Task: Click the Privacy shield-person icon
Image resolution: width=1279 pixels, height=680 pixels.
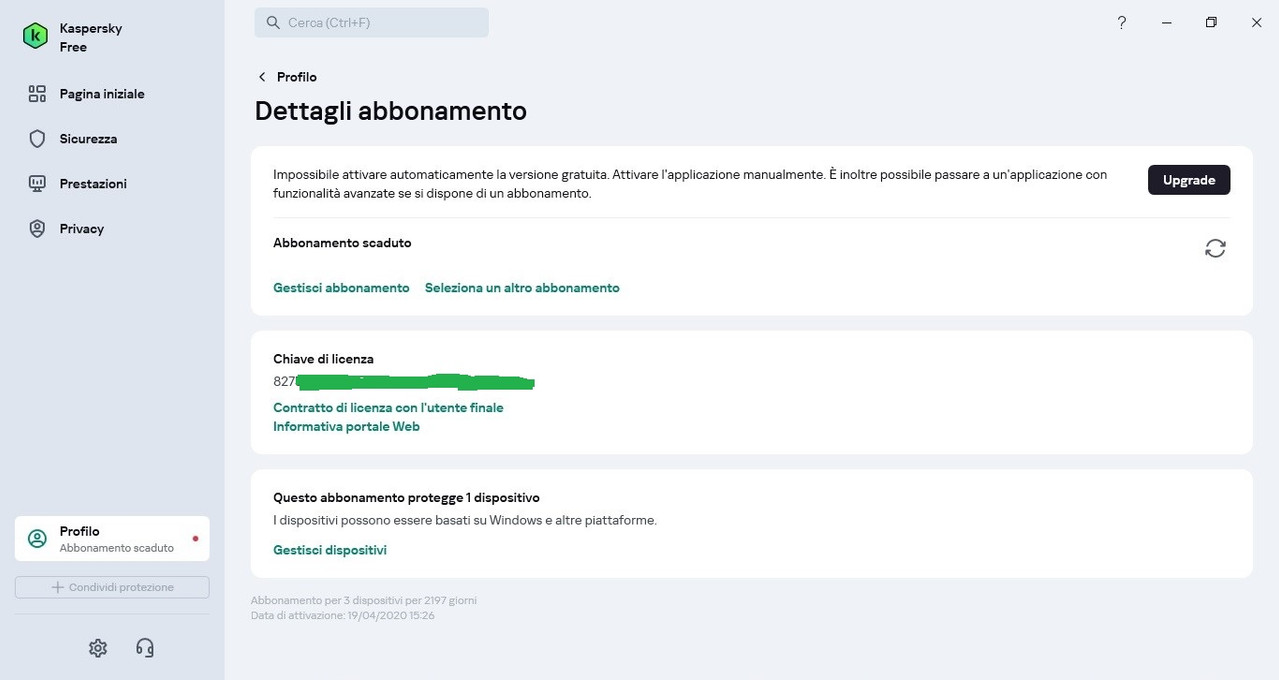Action: coord(37,229)
